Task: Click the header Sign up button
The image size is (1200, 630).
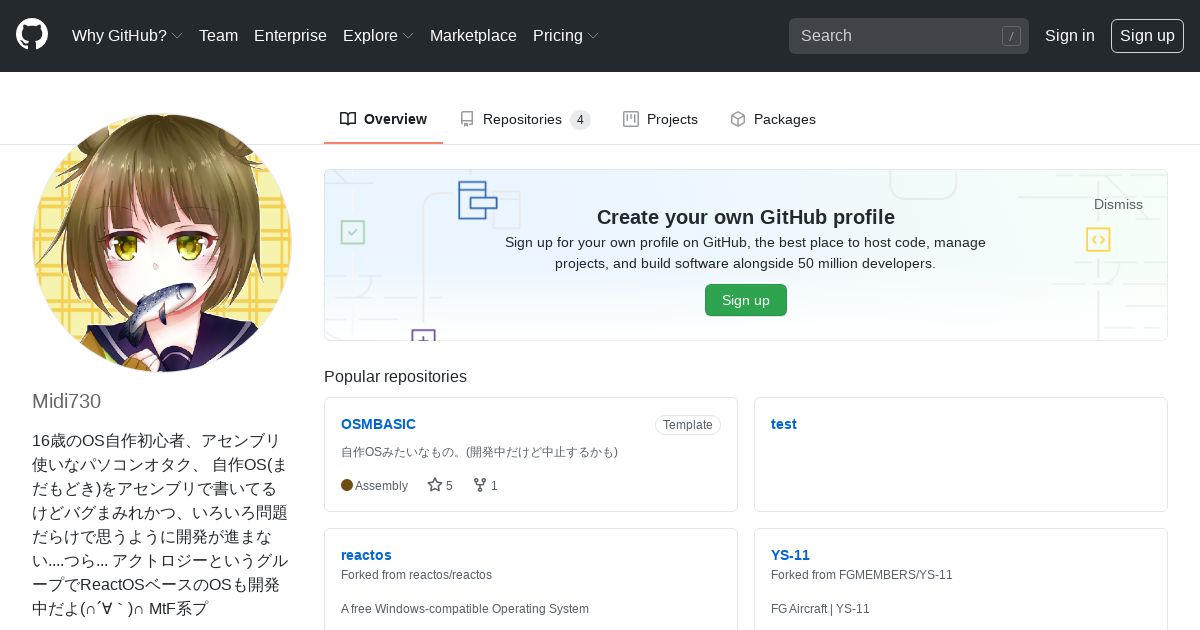Action: tap(1147, 35)
